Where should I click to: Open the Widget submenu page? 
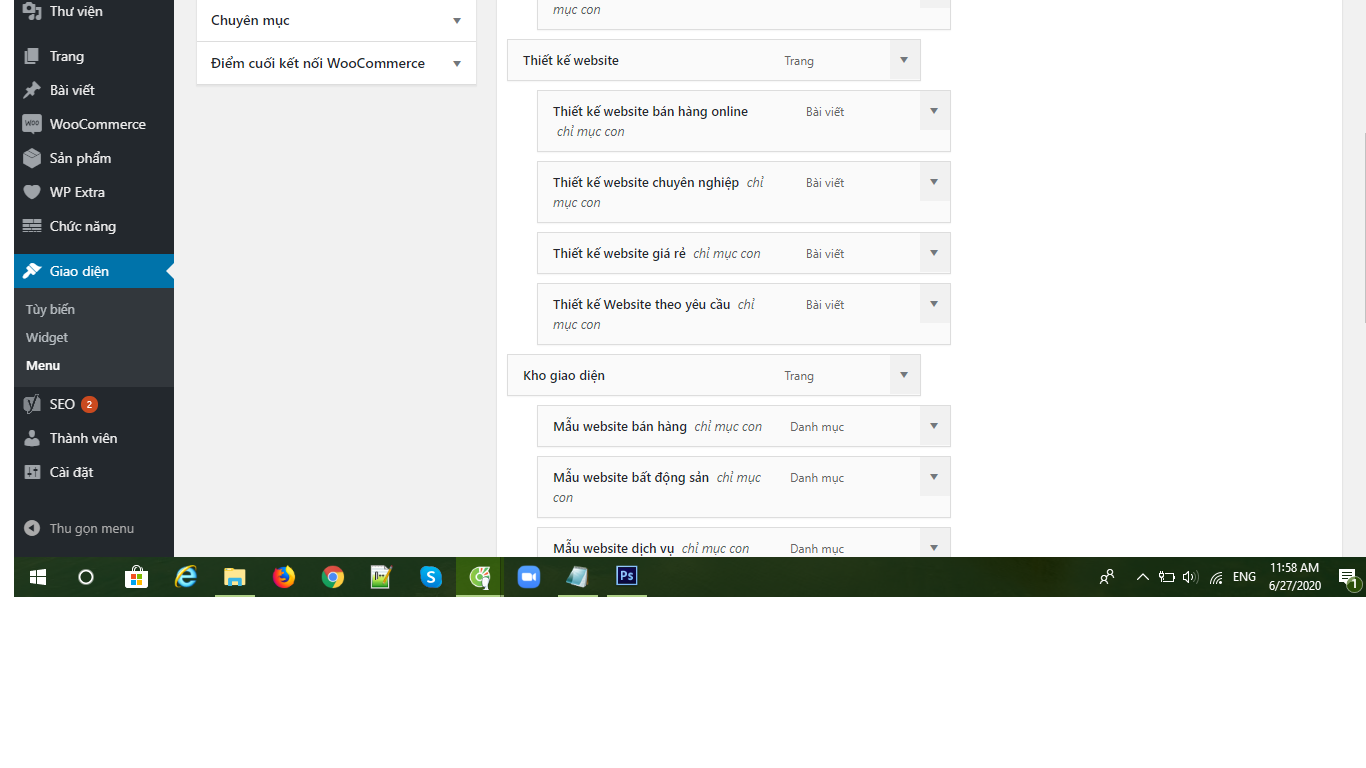click(47, 337)
